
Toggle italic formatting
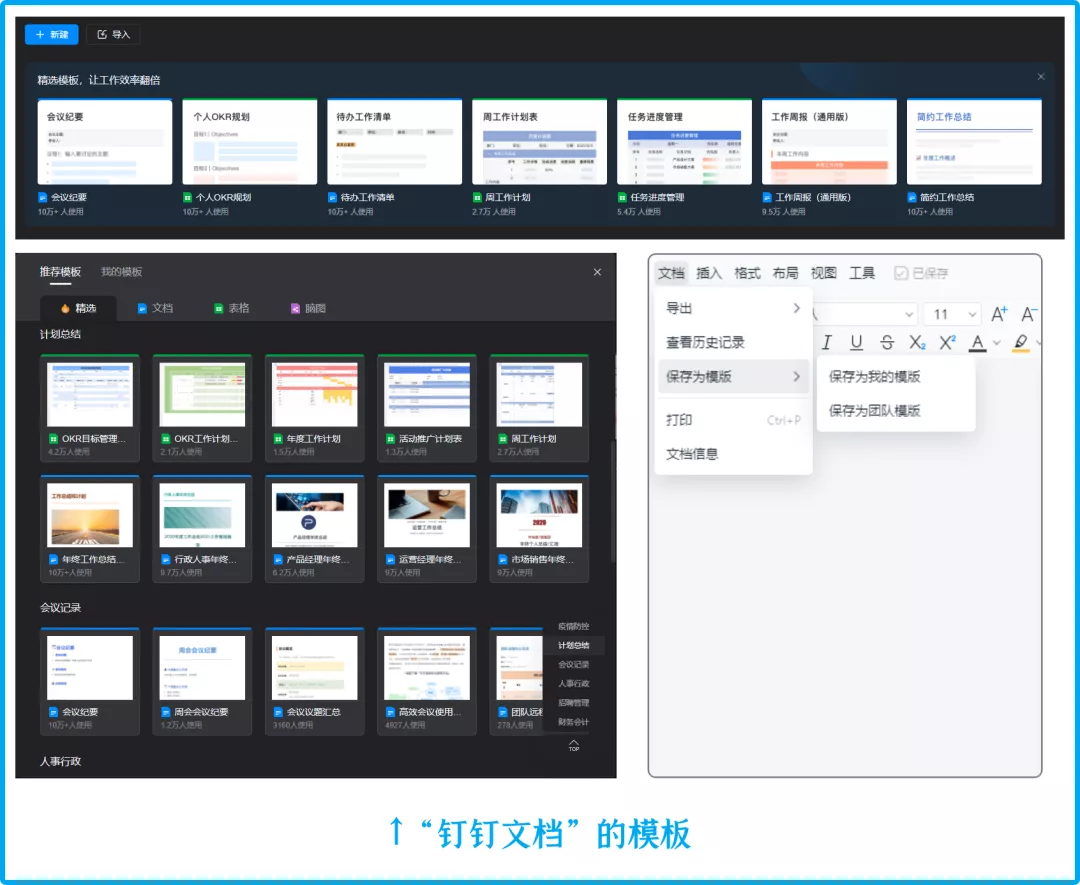[x=827, y=342]
